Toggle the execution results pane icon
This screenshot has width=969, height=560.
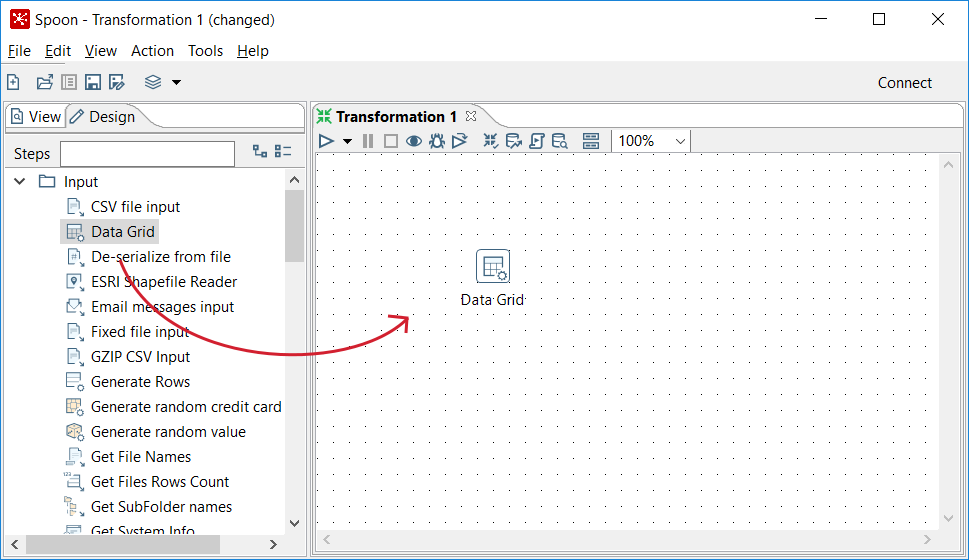591,141
